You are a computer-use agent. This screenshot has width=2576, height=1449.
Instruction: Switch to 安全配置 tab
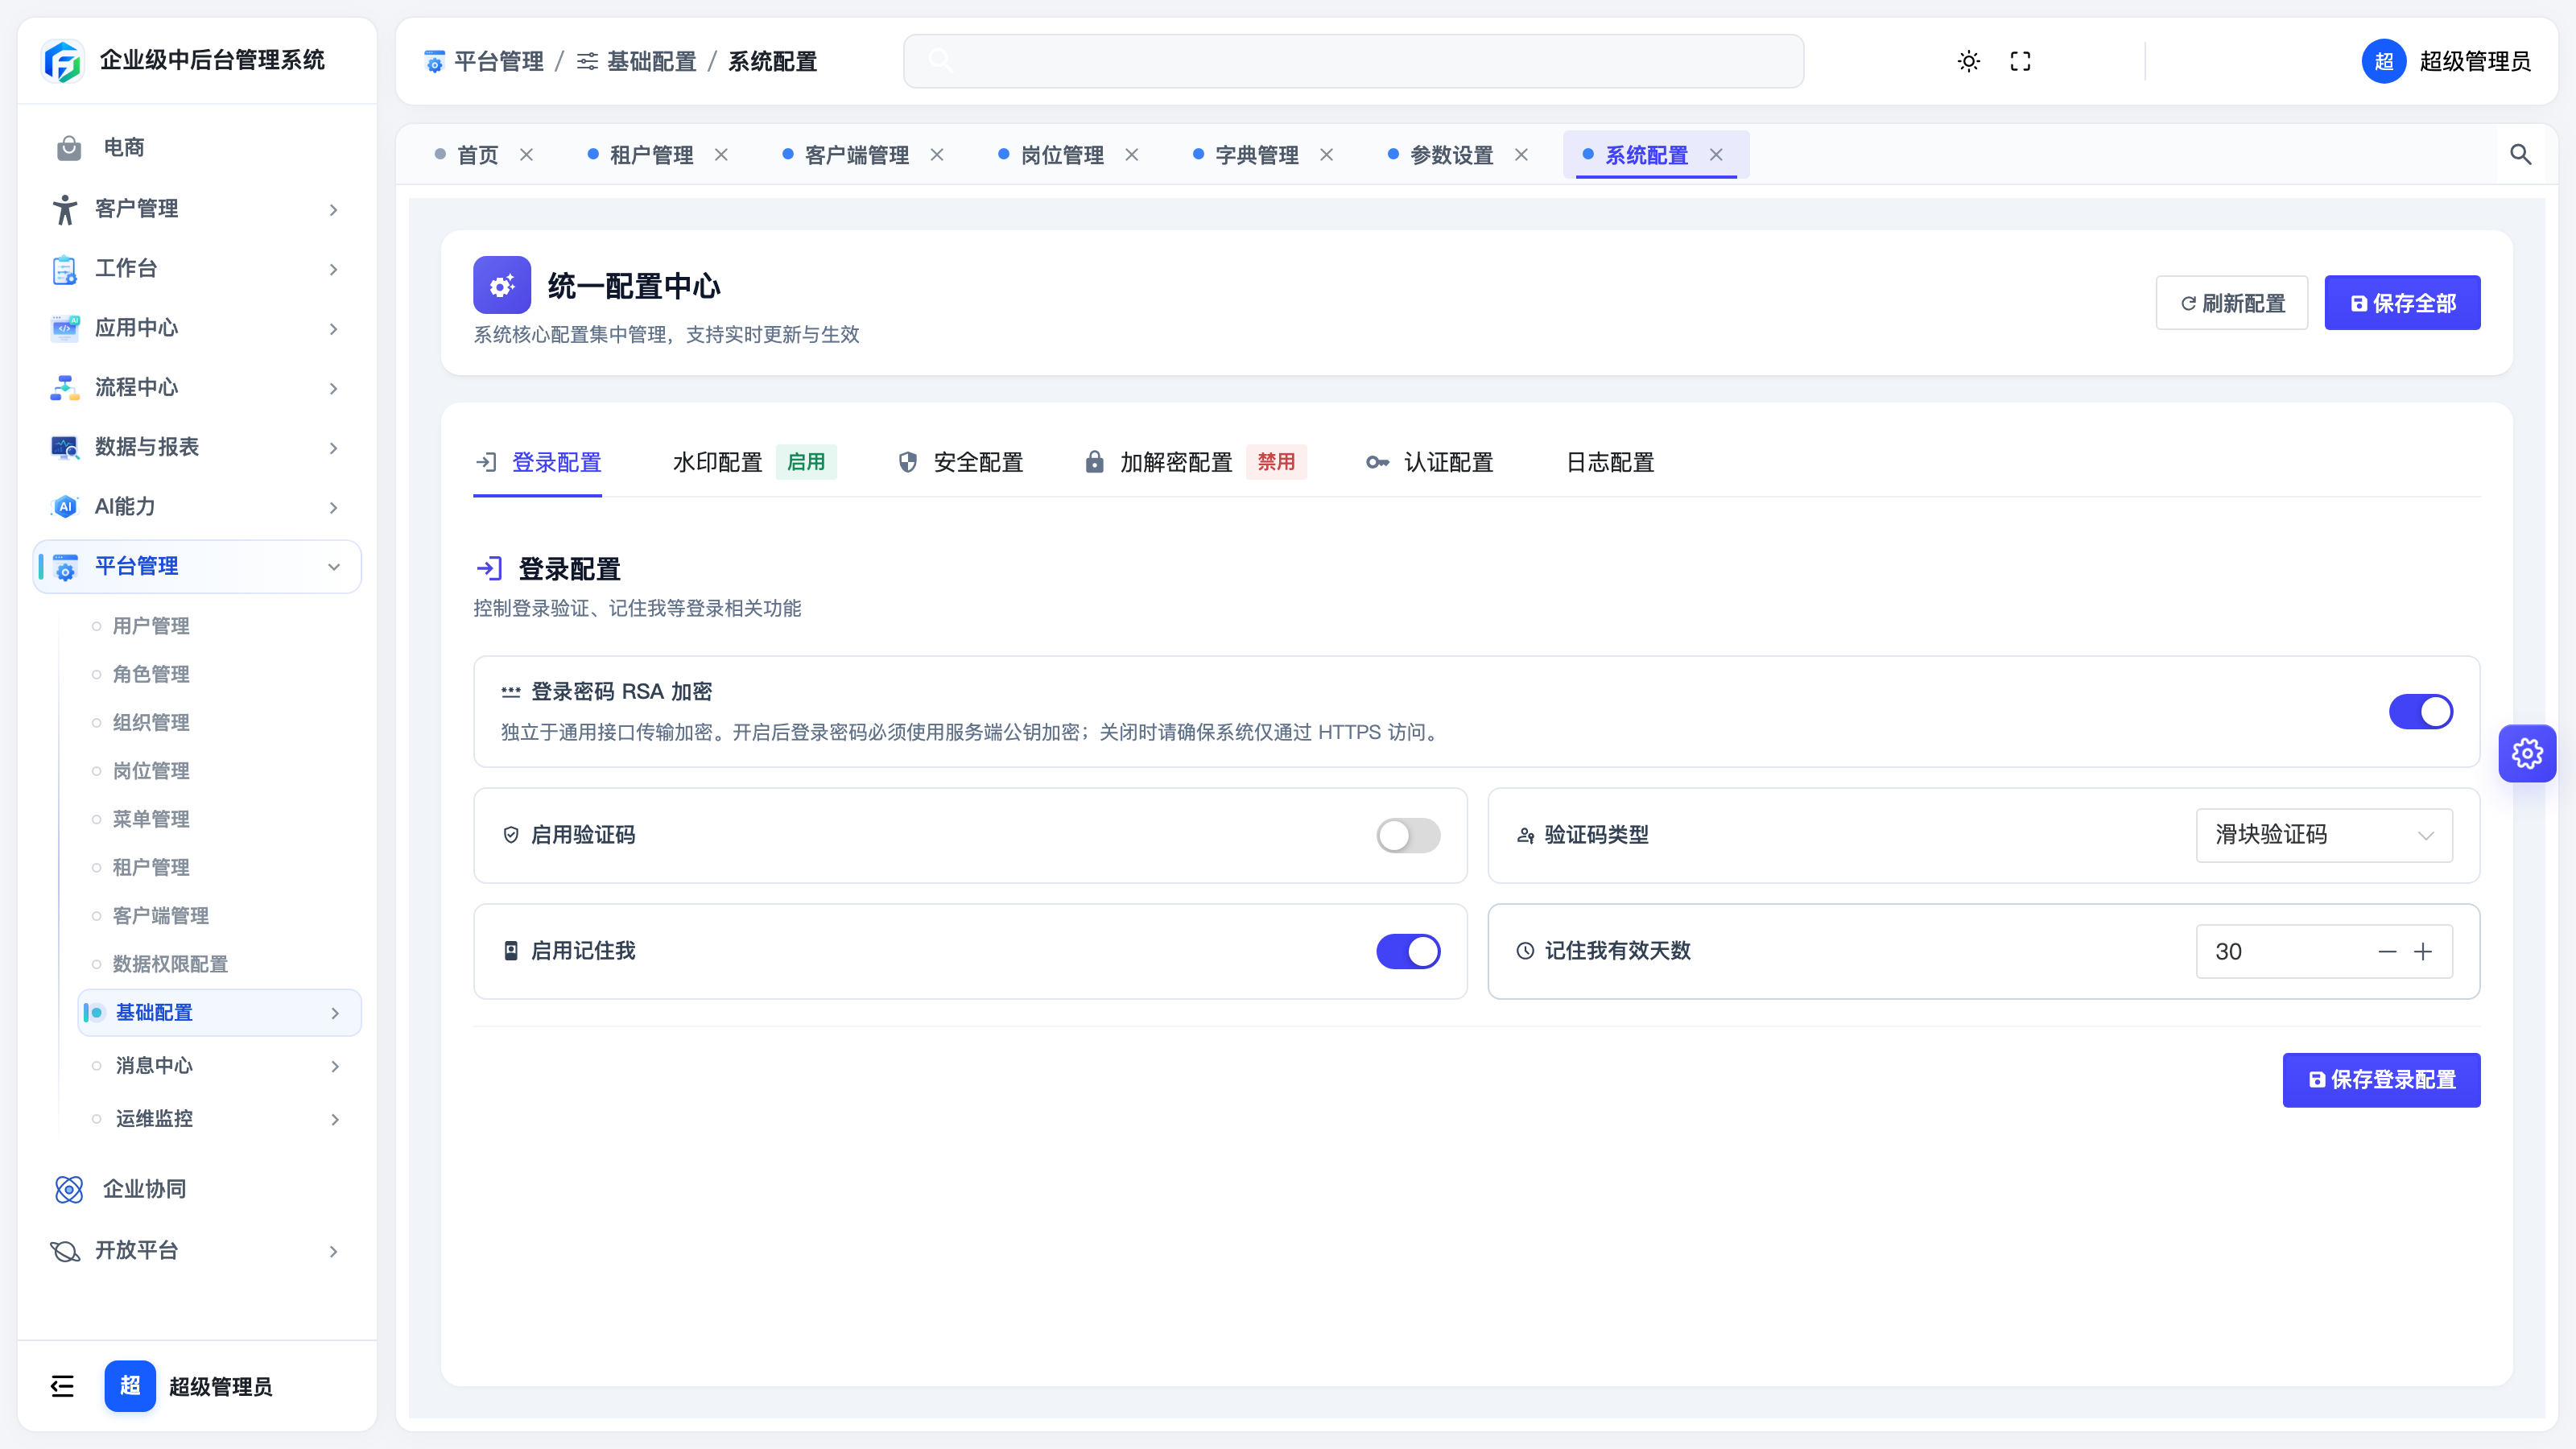[x=961, y=462]
